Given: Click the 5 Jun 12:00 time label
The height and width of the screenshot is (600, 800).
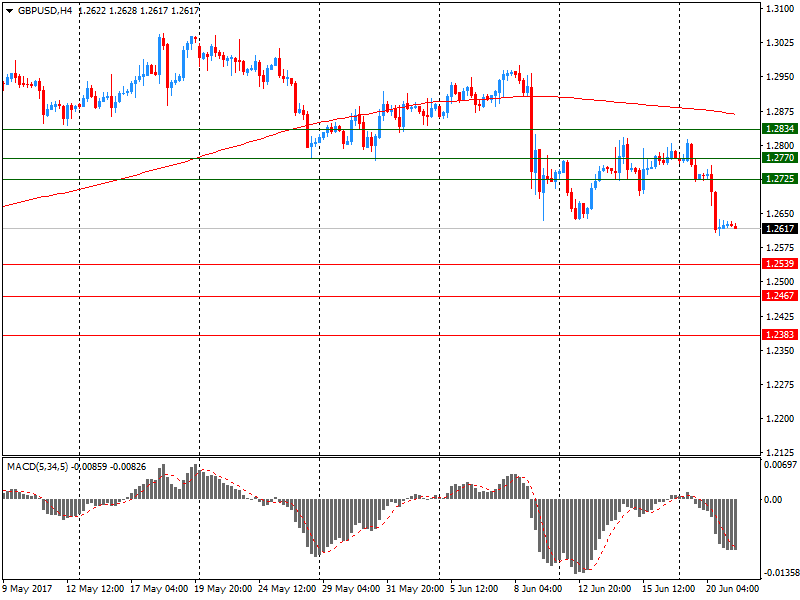Looking at the screenshot, I should coord(474,589).
